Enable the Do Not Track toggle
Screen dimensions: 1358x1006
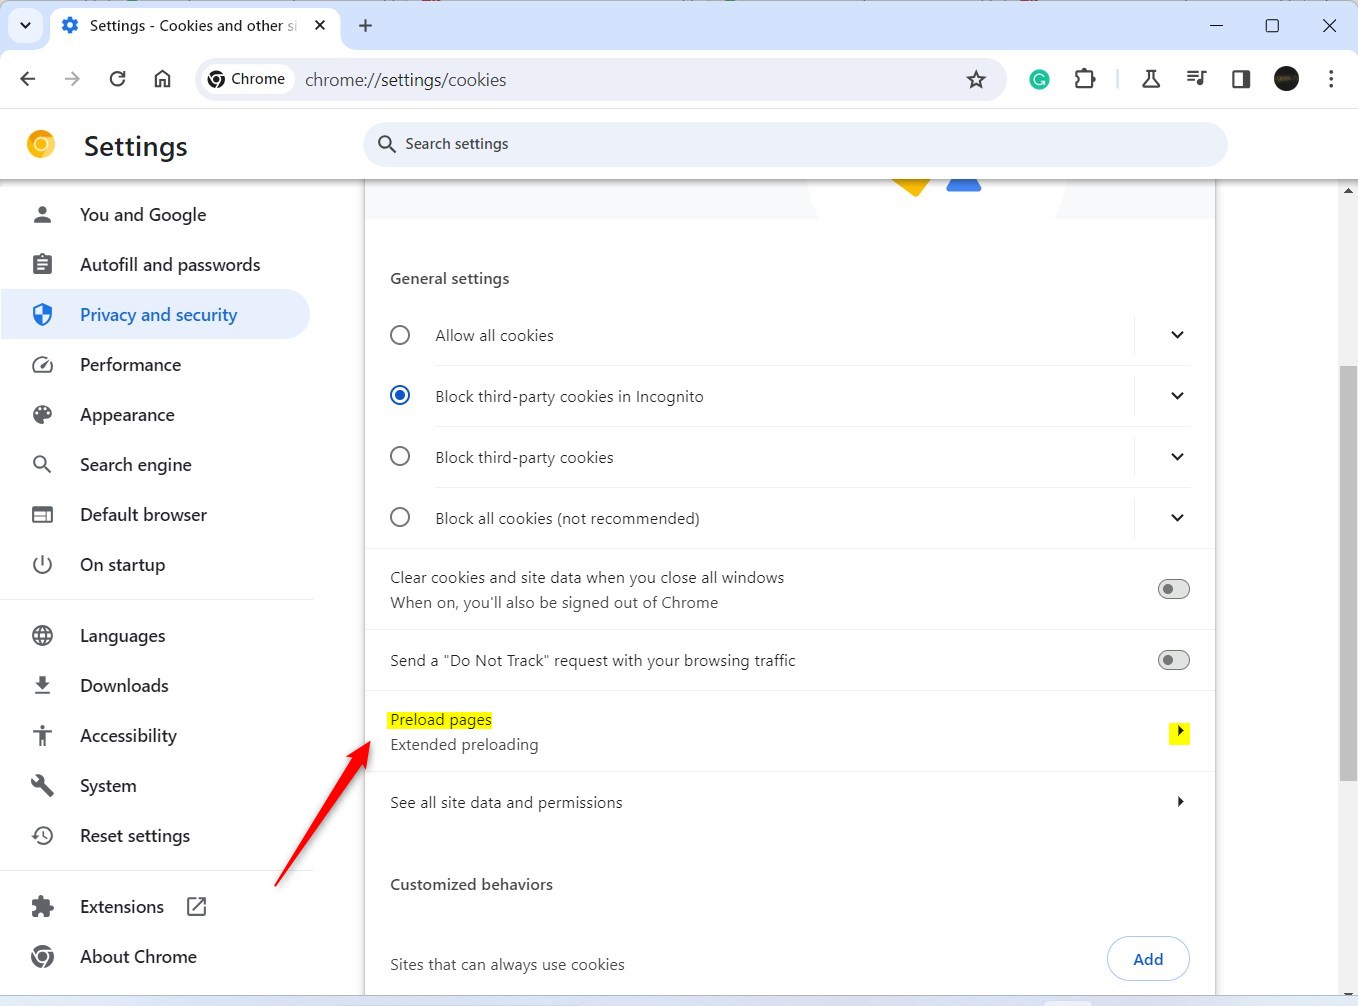(1172, 660)
